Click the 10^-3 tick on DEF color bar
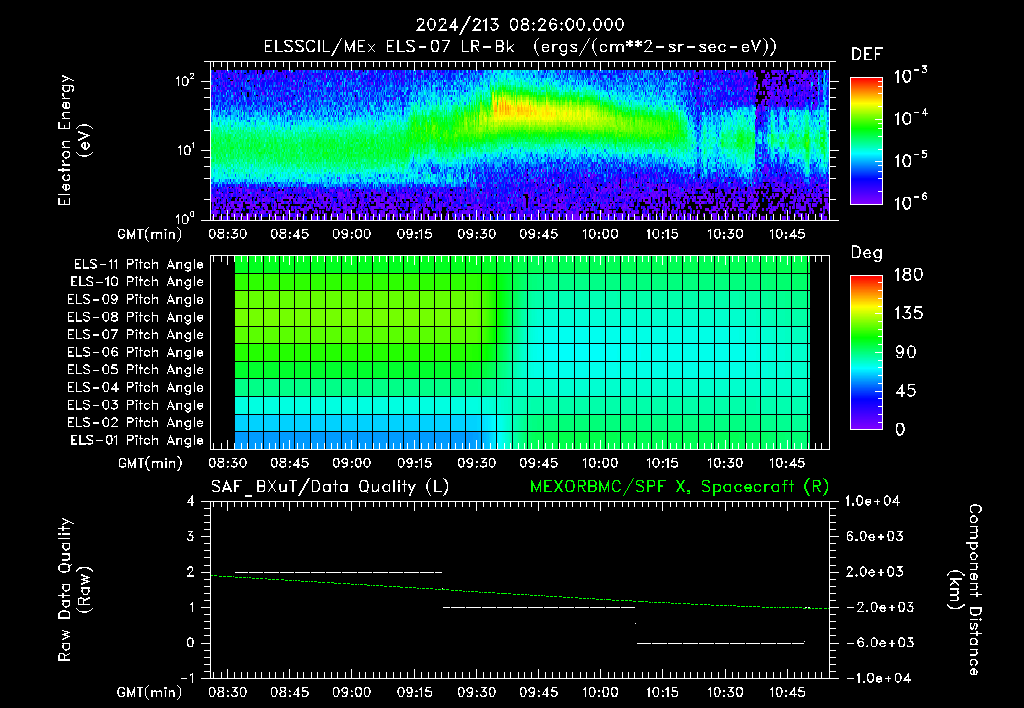 point(910,76)
